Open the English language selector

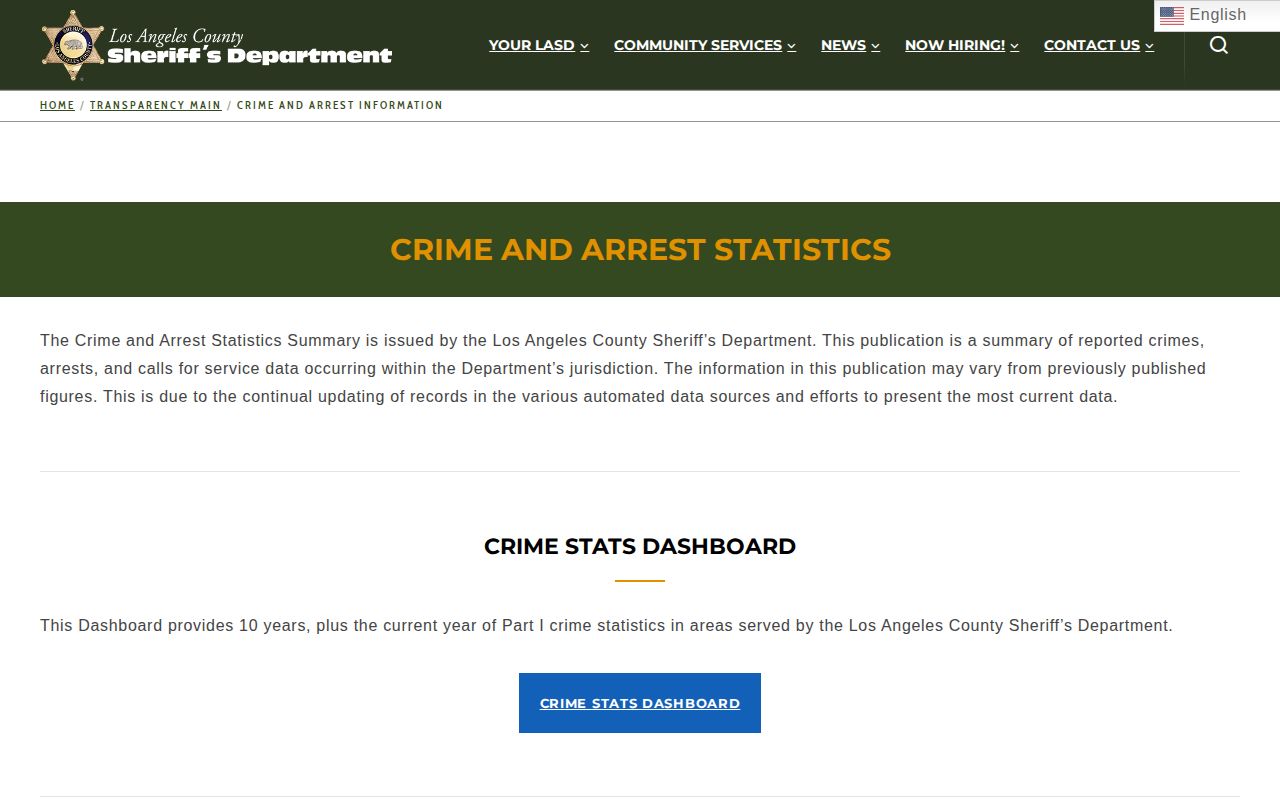pos(1217,15)
